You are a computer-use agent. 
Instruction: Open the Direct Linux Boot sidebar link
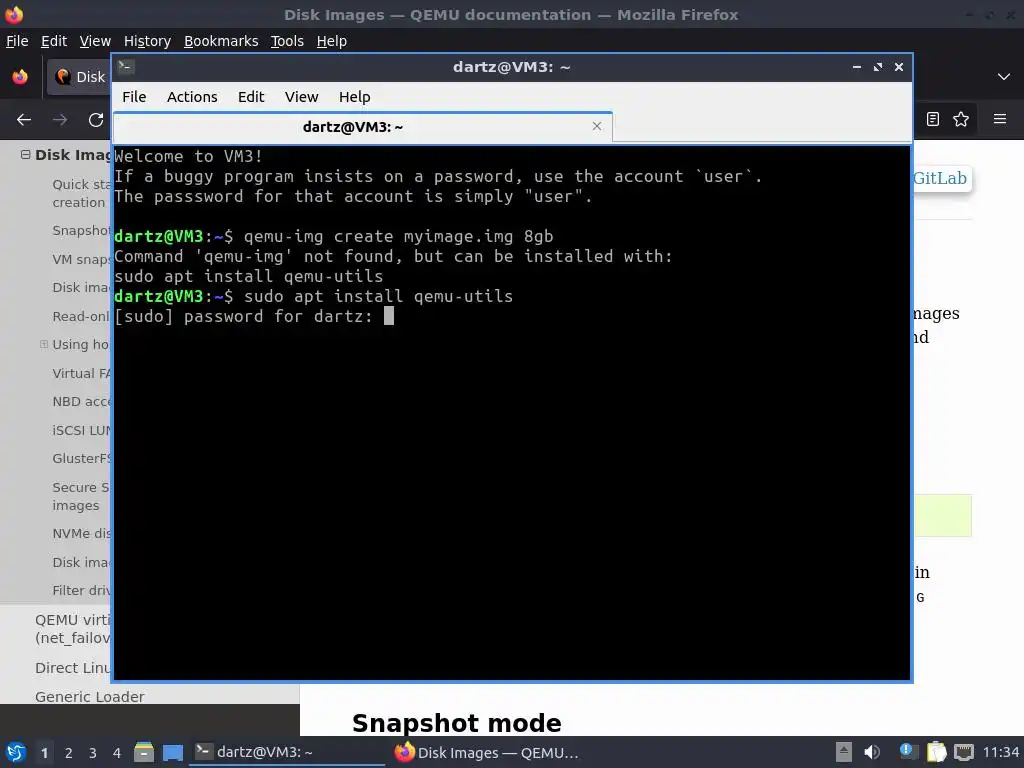pos(72,668)
